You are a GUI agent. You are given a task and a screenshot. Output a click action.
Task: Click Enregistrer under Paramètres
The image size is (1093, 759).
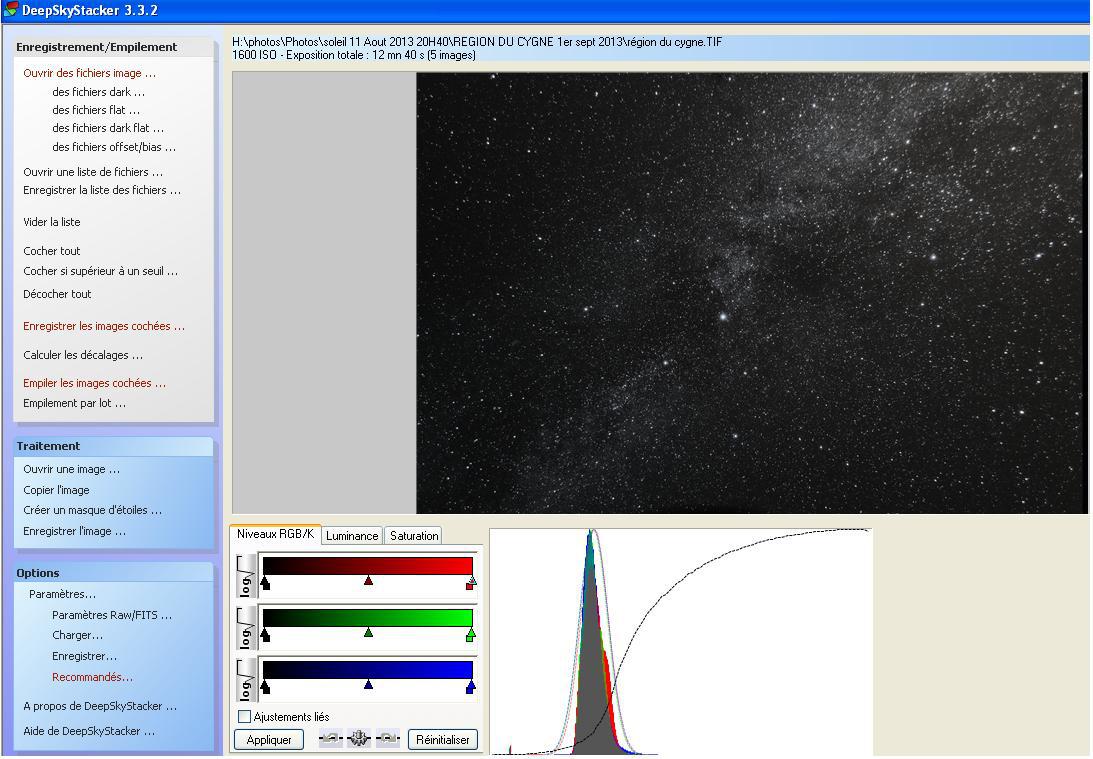[84, 657]
